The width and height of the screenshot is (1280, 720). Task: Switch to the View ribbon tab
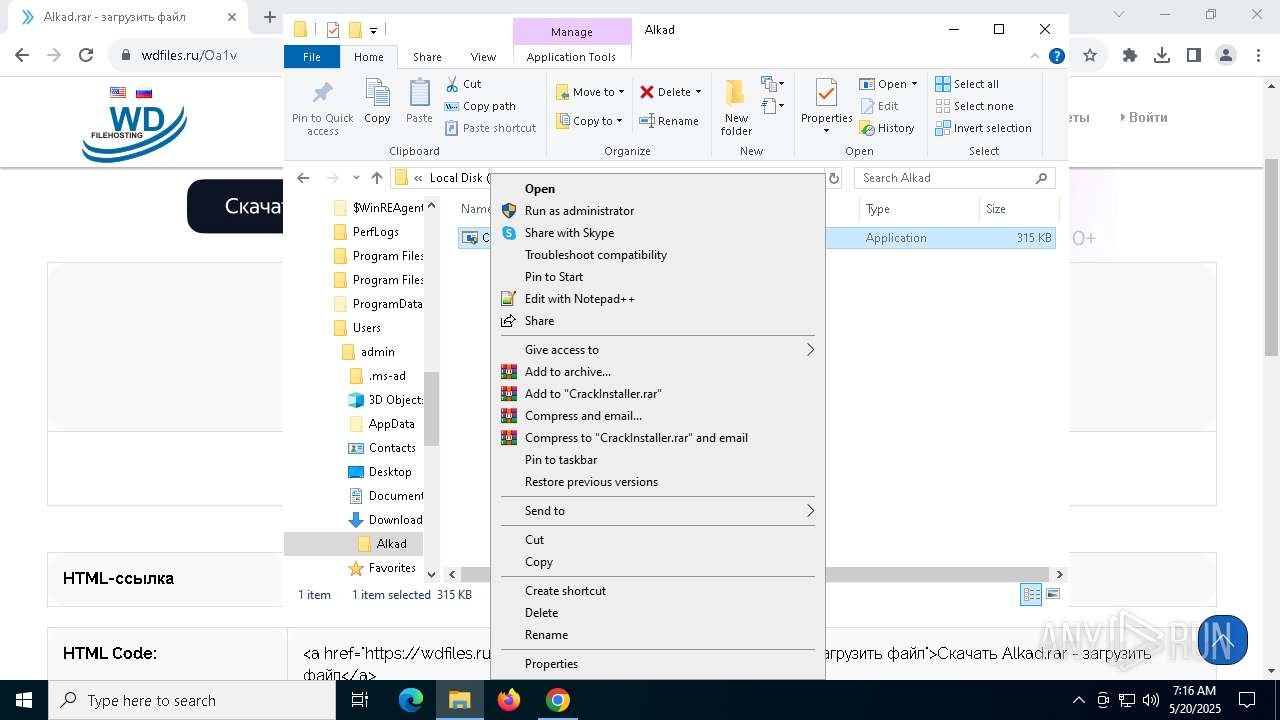coord(483,57)
